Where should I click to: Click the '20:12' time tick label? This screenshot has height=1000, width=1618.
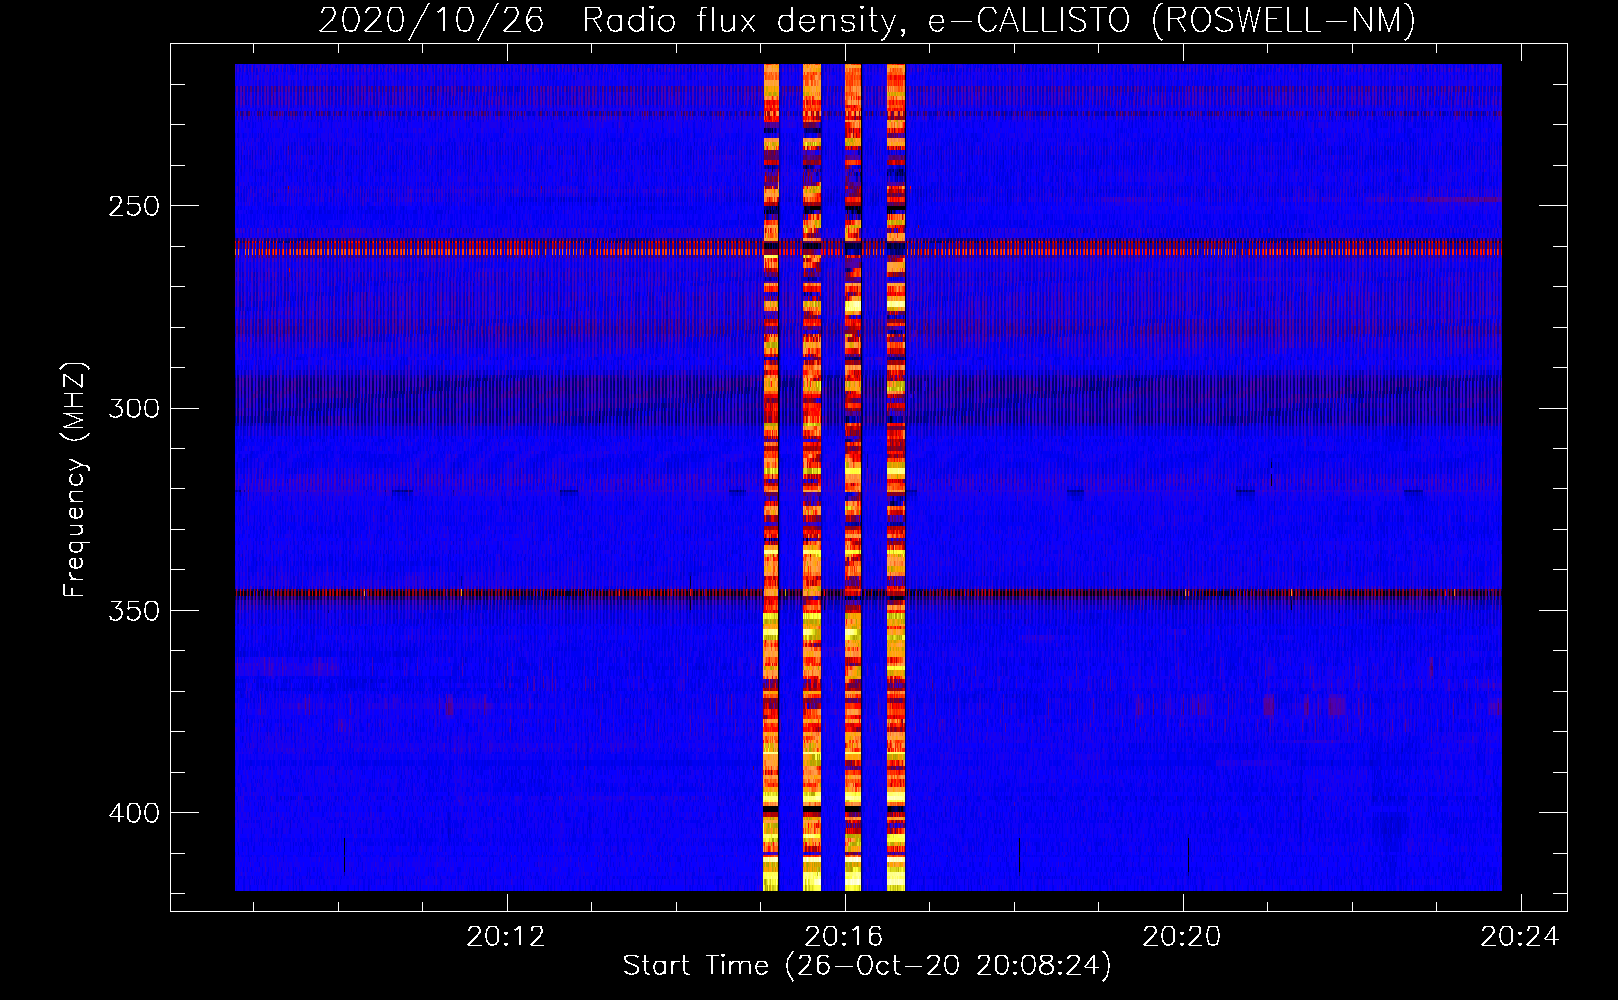(506, 936)
